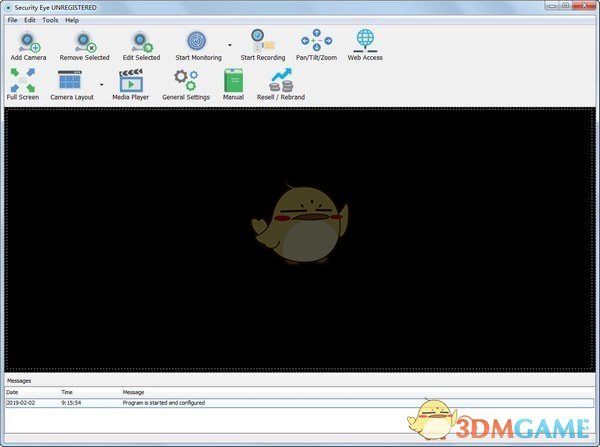Open General Settings gears icon
Viewport: 600px width, 447px height.
[x=186, y=80]
